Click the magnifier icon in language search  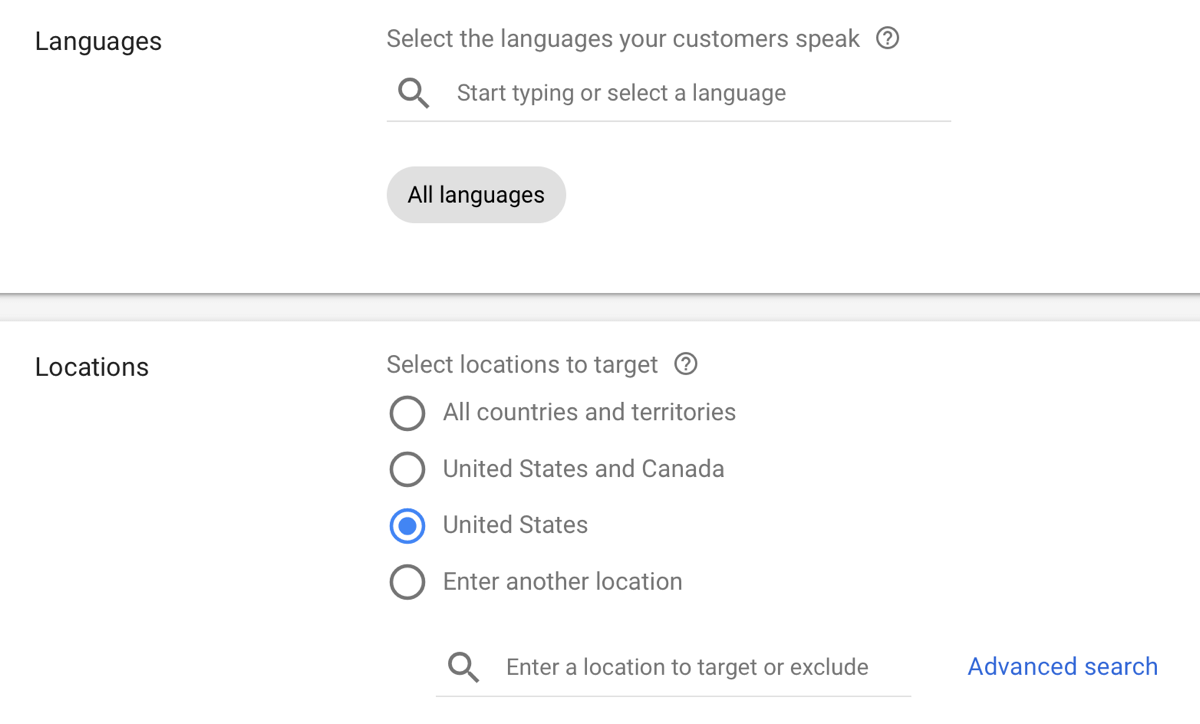413,93
